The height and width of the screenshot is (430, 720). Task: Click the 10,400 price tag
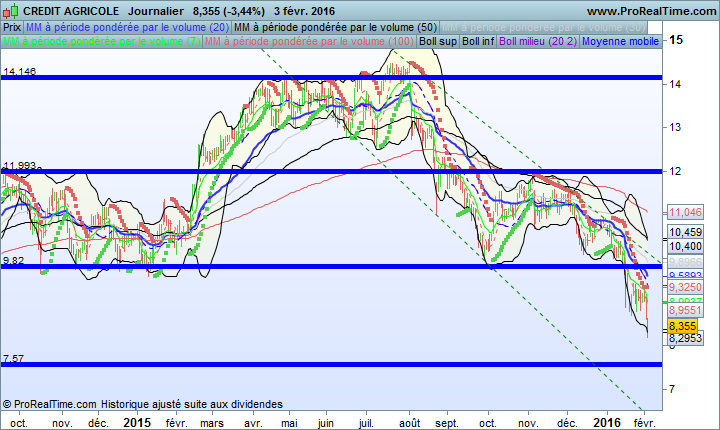[685, 247]
